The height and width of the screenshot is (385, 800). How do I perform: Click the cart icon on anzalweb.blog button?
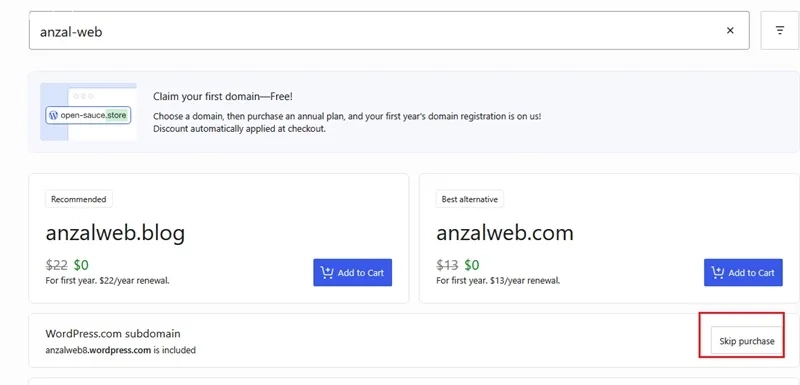(327, 272)
